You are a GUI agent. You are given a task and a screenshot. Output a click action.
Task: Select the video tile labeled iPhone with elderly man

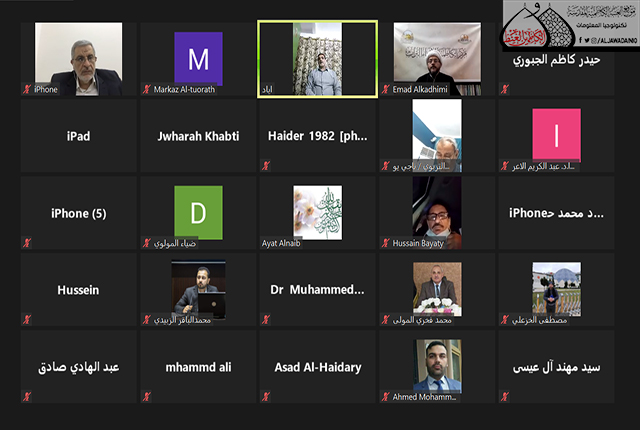[x=78, y=59]
